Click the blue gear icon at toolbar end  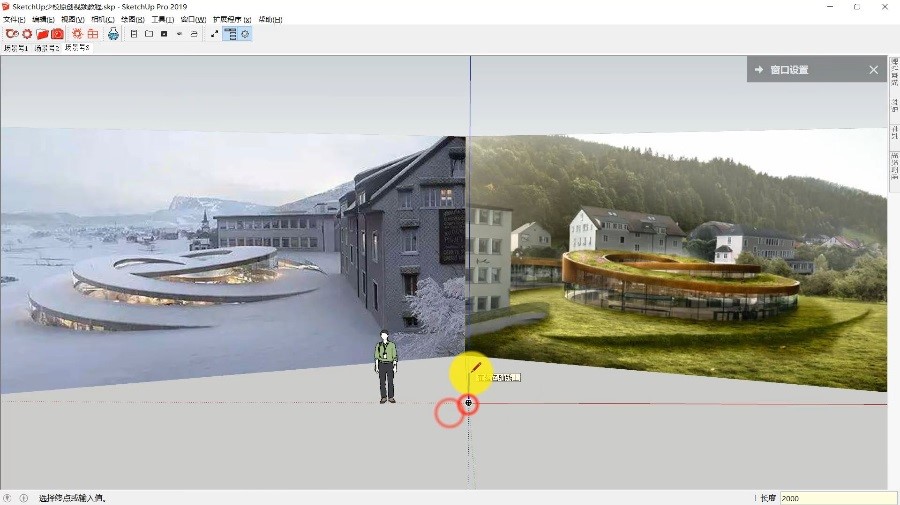coord(246,34)
